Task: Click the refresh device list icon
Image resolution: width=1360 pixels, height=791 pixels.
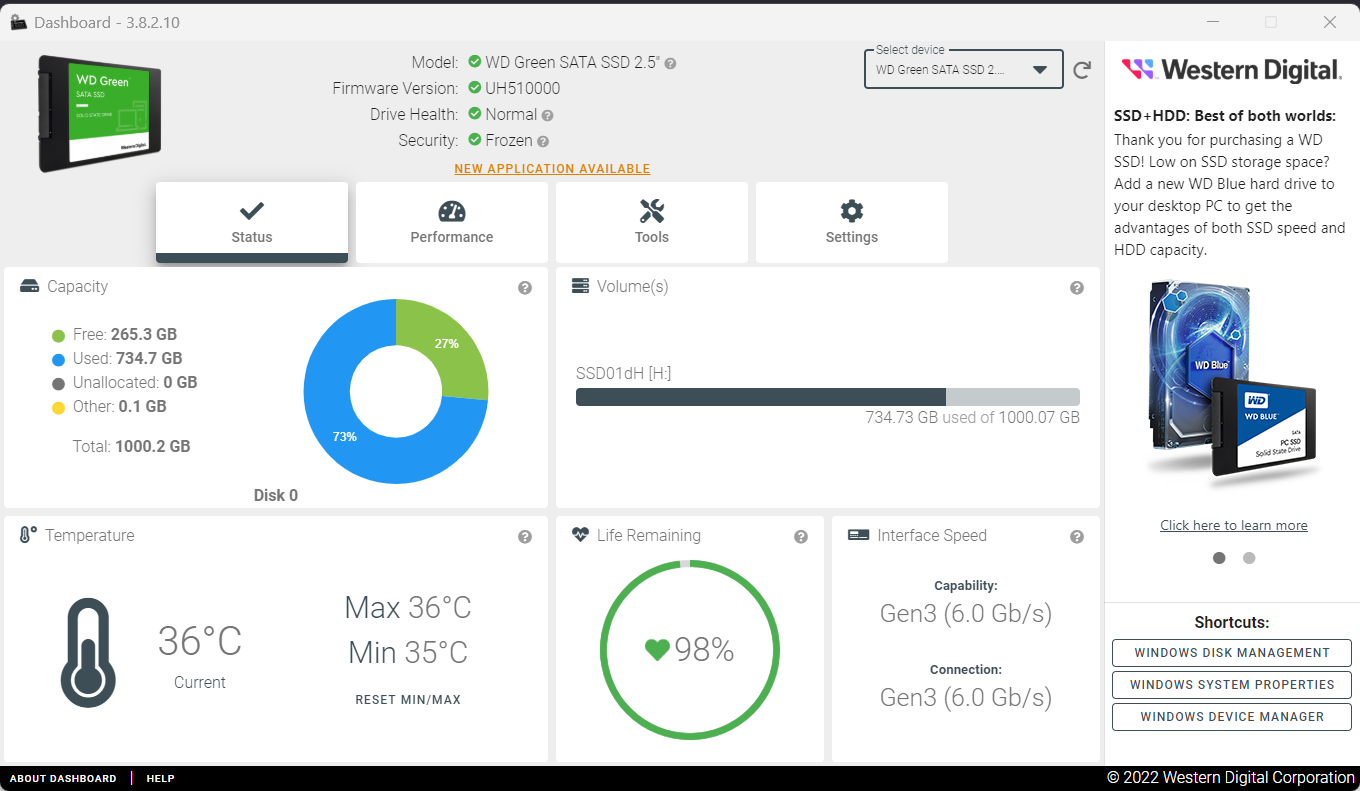Action: click(1082, 70)
